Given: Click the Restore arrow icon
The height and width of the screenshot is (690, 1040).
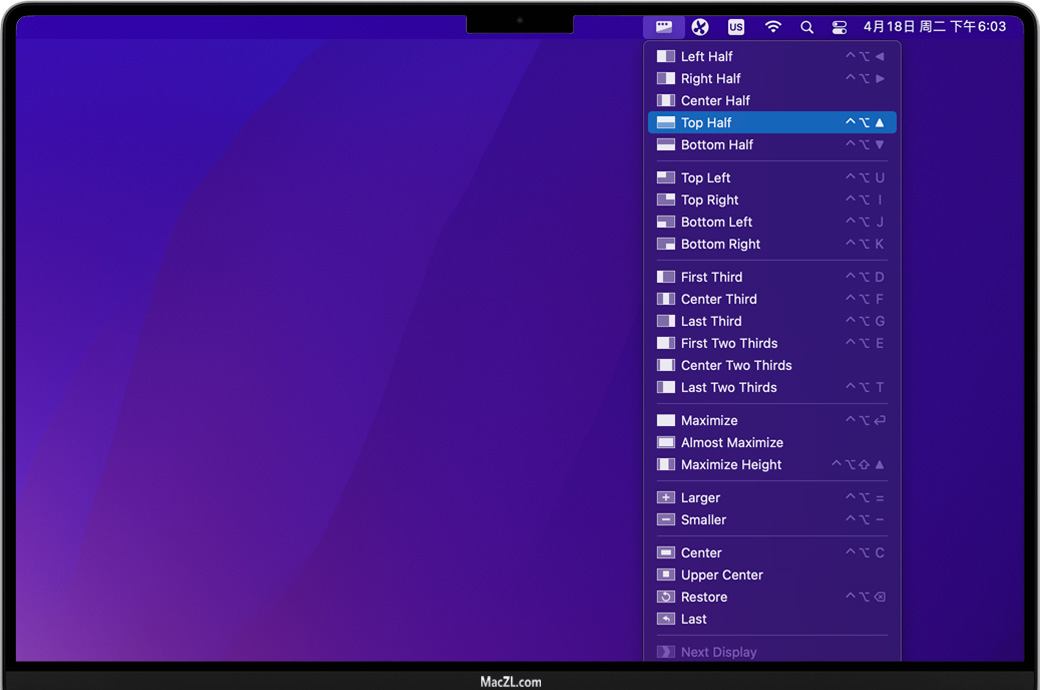Looking at the screenshot, I should pos(666,597).
